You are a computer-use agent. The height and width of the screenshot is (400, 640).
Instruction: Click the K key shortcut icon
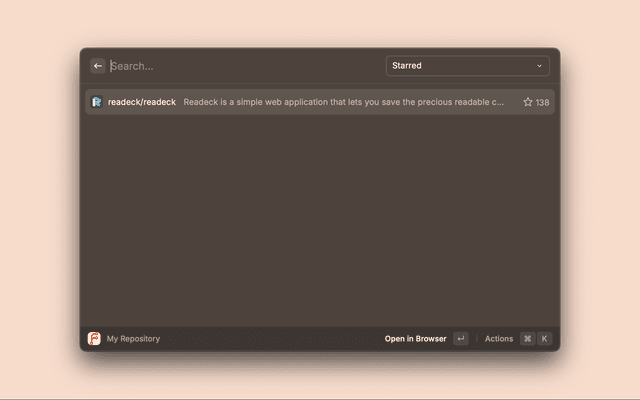[x=544, y=339]
